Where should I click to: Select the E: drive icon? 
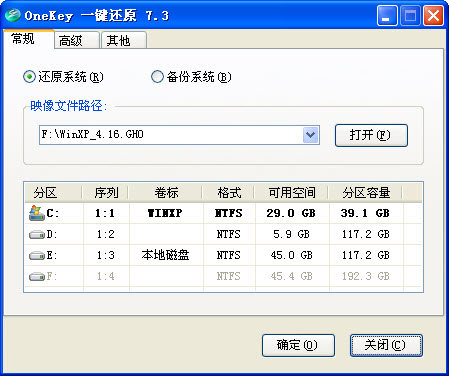point(37,256)
